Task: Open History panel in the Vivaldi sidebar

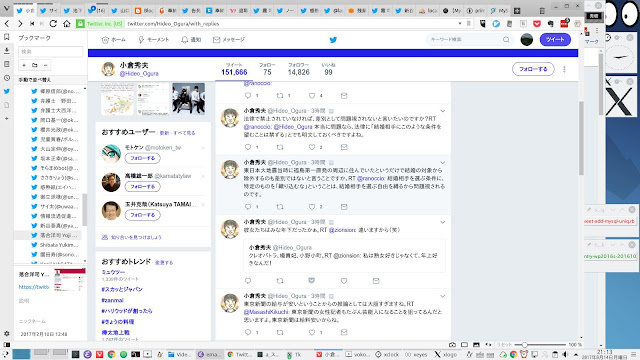Action: pos(7,78)
